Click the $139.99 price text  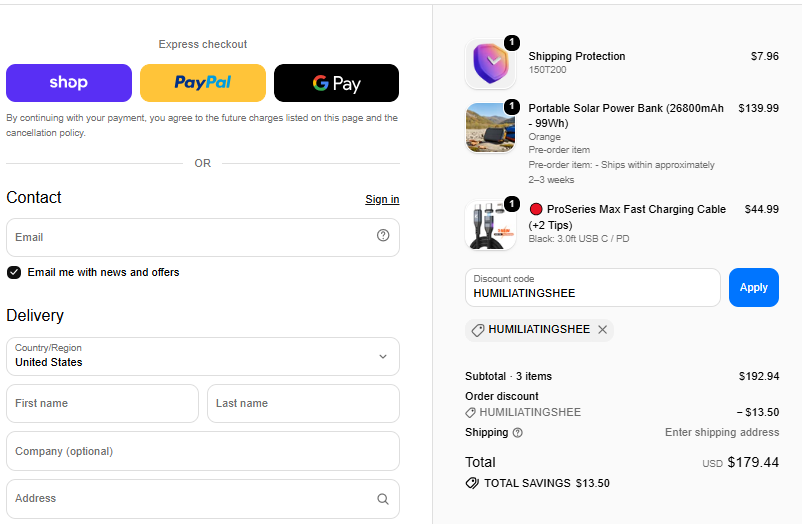pyautogui.click(x=759, y=108)
